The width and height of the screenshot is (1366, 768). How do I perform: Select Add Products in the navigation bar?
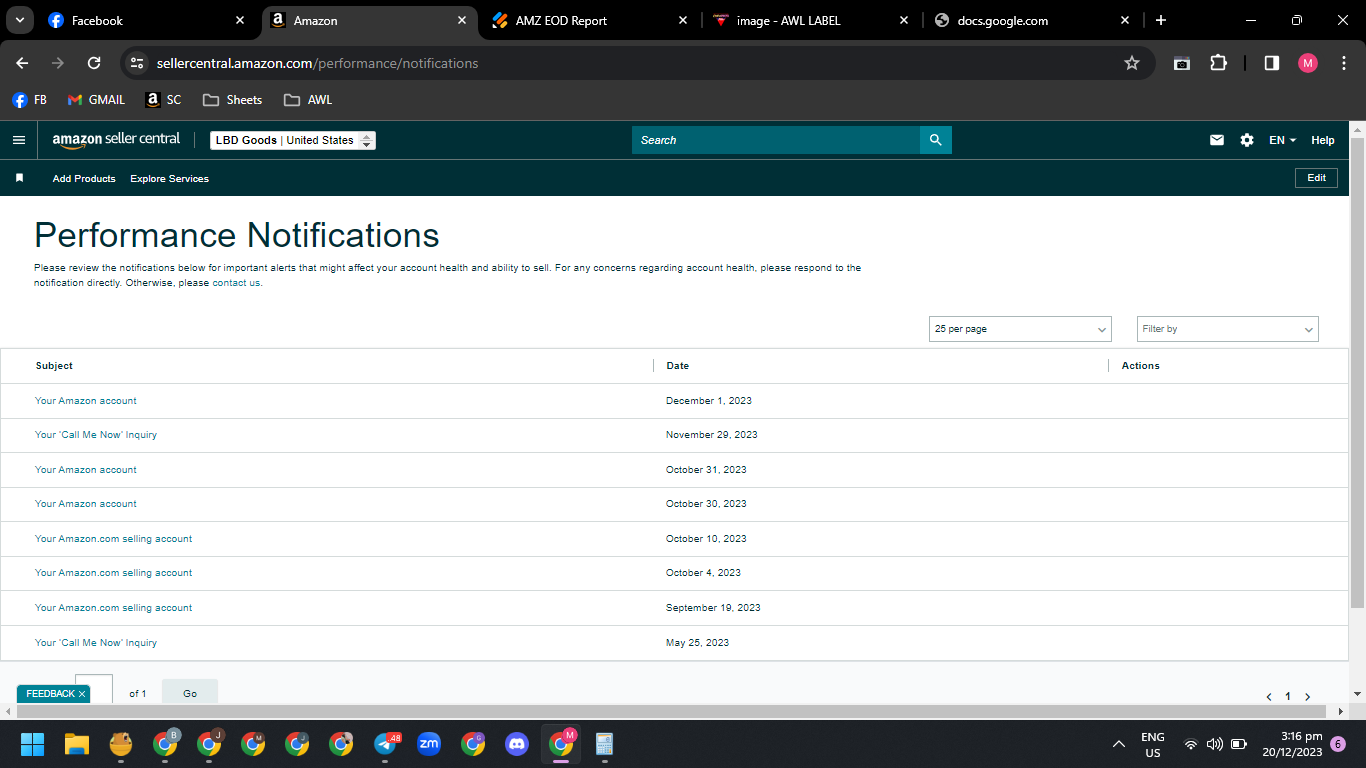tap(84, 179)
